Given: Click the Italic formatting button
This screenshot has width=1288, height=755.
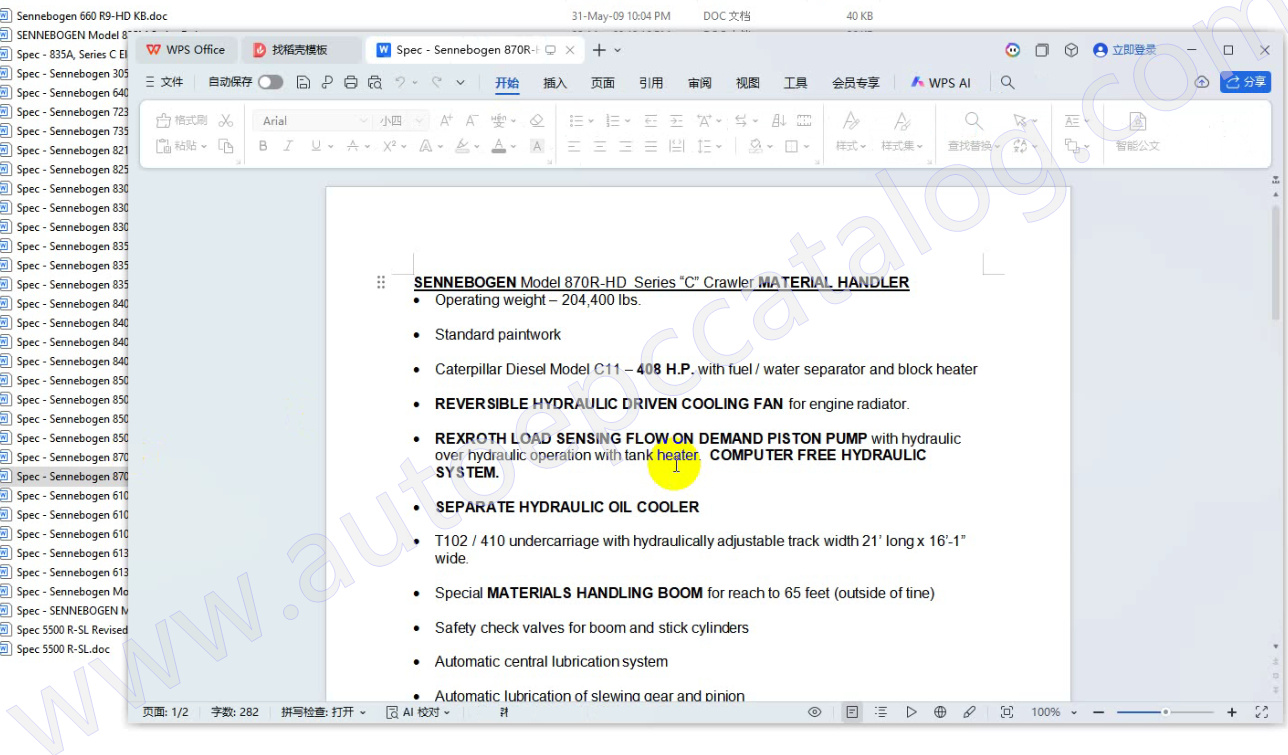Looking at the screenshot, I should [288, 146].
